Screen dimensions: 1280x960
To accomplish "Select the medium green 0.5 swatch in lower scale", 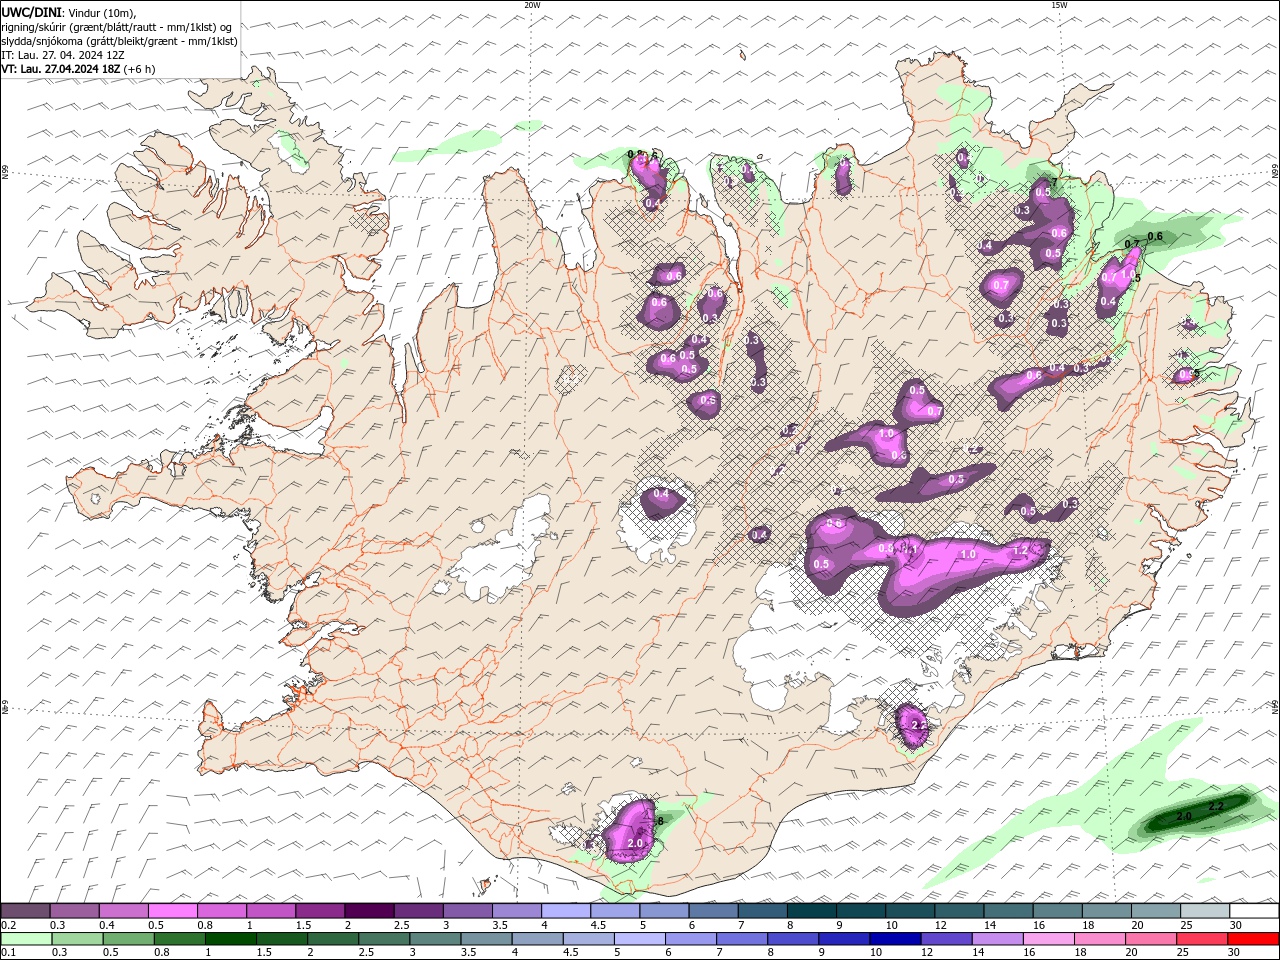I will (128, 939).
